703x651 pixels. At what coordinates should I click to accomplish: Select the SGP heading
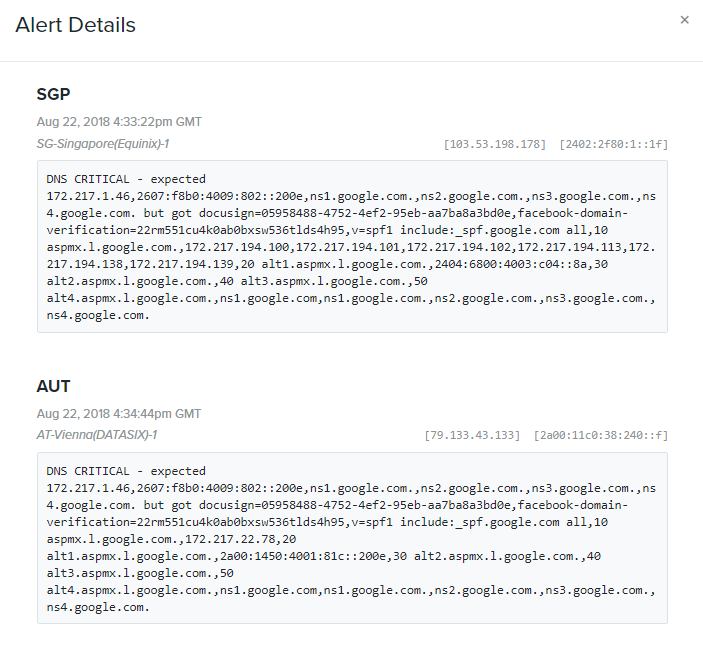point(53,94)
